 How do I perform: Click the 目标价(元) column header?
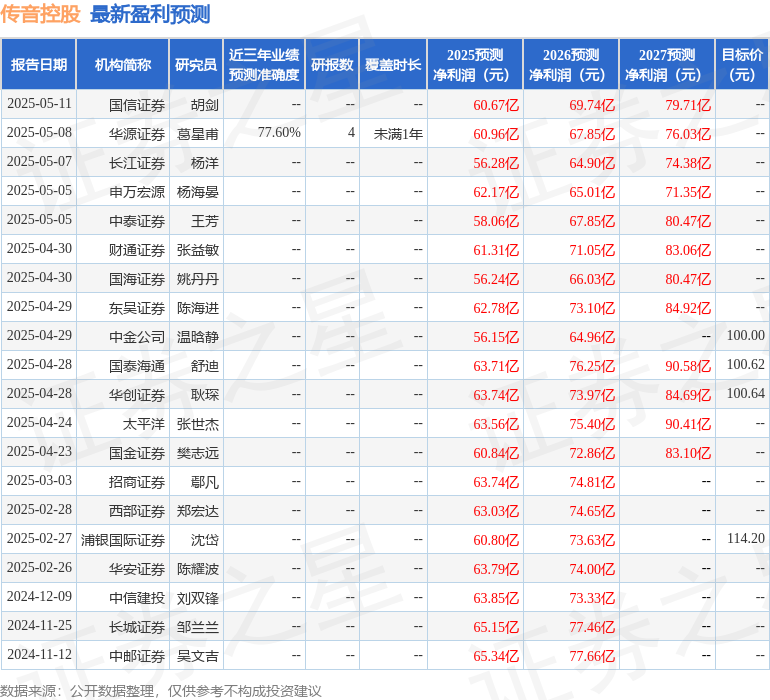(x=742, y=64)
